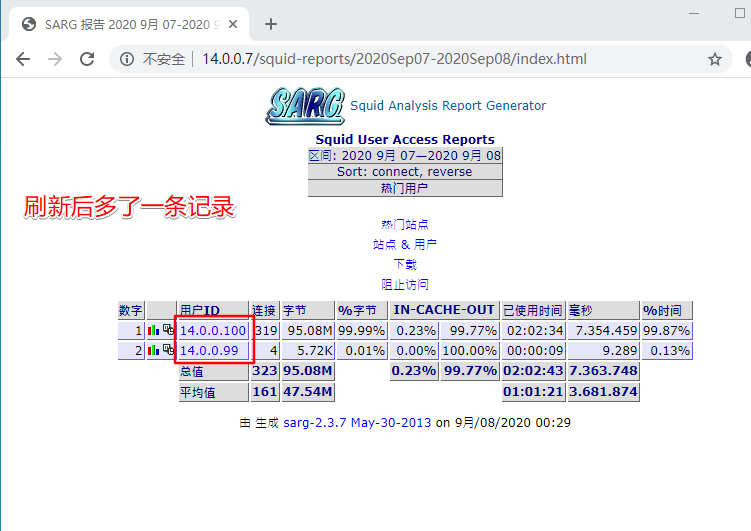Click the 已使用时间 column header
Image resolution: width=751 pixels, height=531 pixels.
point(533,310)
